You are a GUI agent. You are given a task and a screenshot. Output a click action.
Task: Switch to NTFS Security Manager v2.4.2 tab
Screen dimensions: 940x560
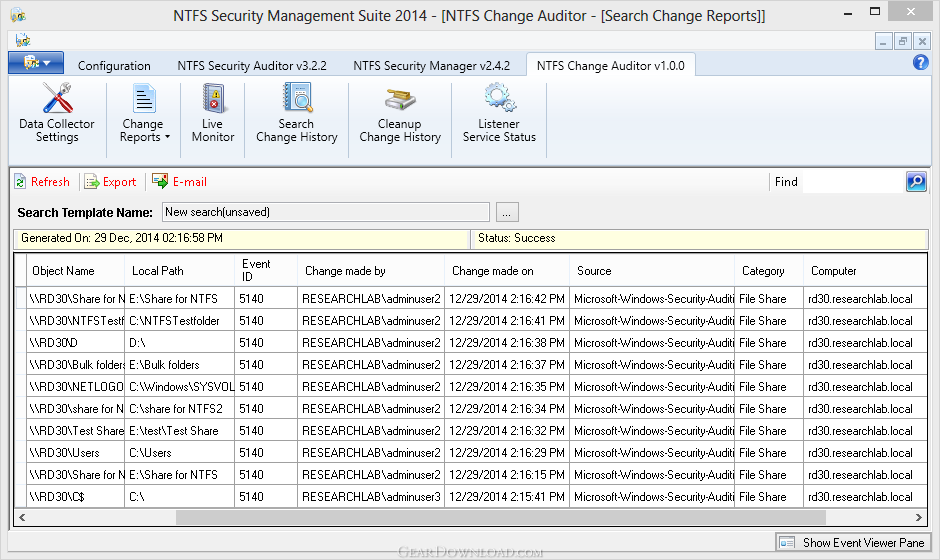(432, 65)
